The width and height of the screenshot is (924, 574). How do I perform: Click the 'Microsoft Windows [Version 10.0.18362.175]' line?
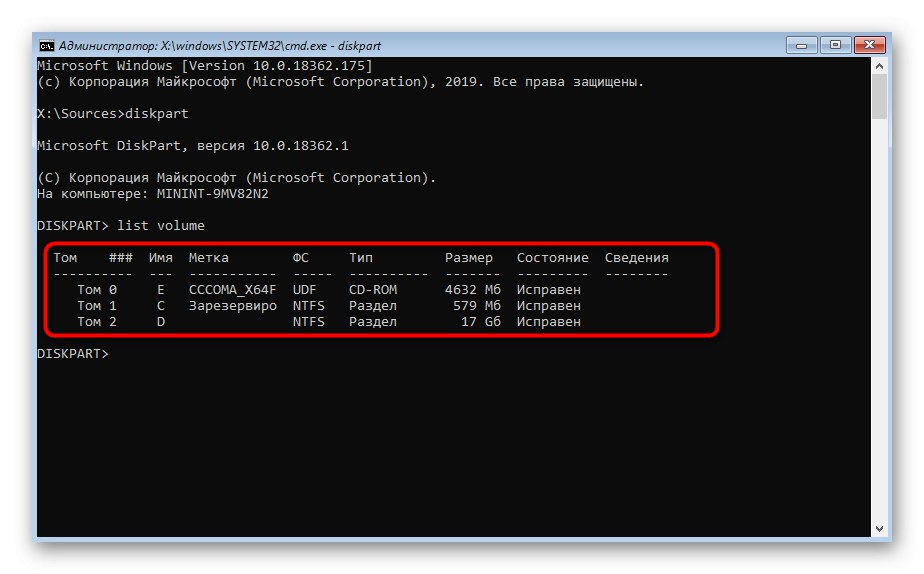205,65
